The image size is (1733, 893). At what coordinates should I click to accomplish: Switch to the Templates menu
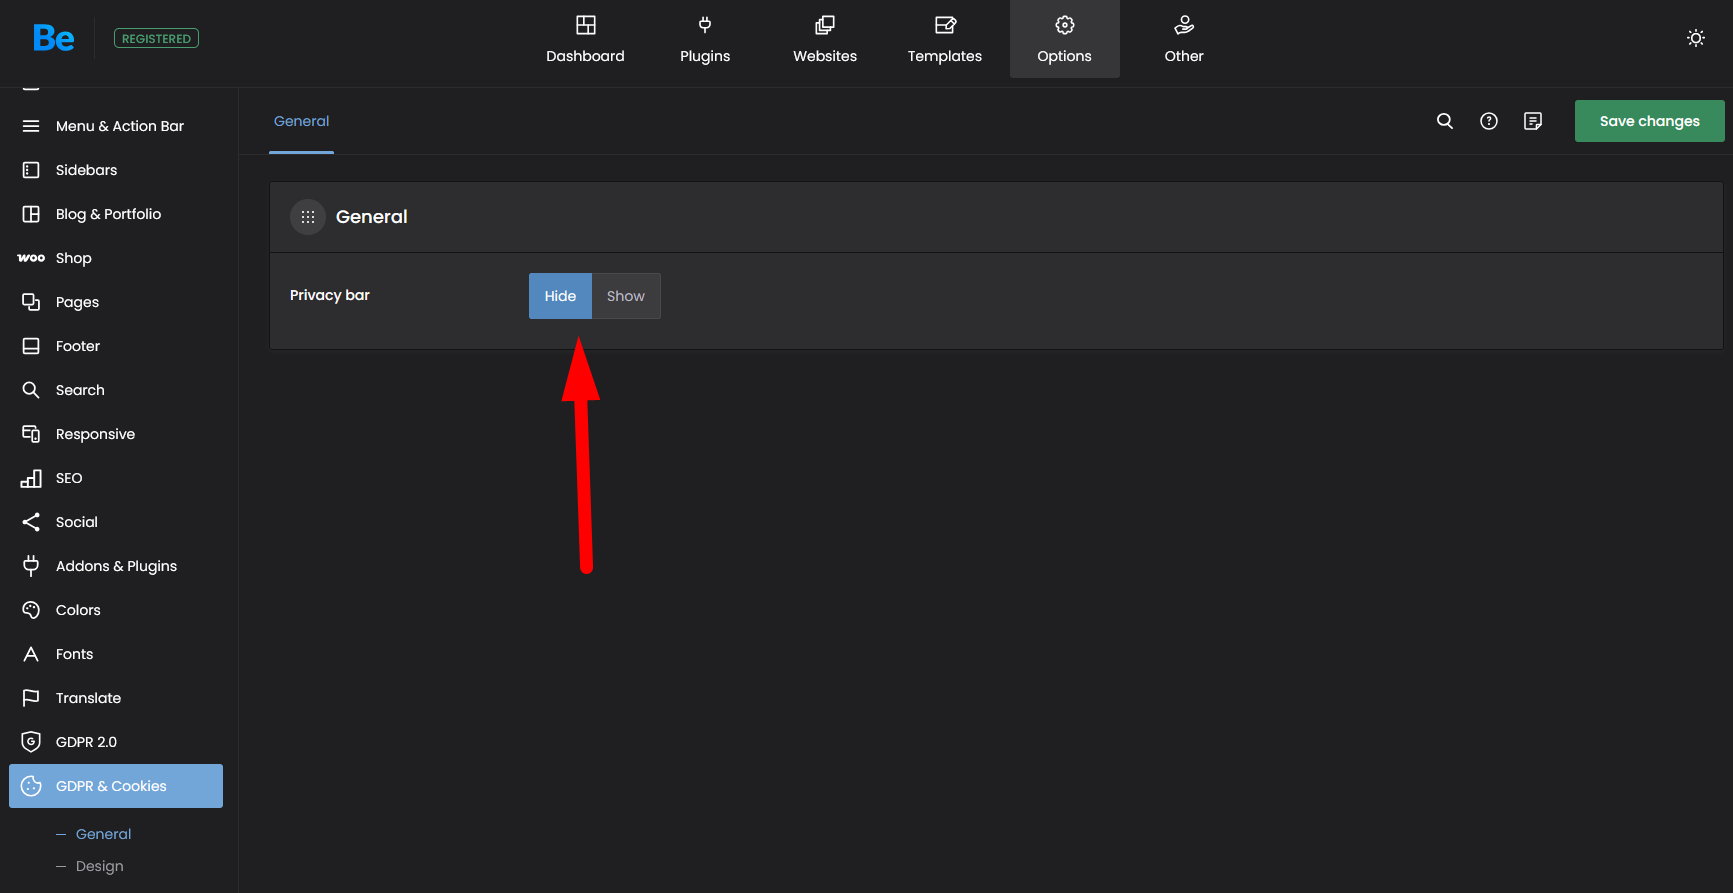[x=944, y=39]
